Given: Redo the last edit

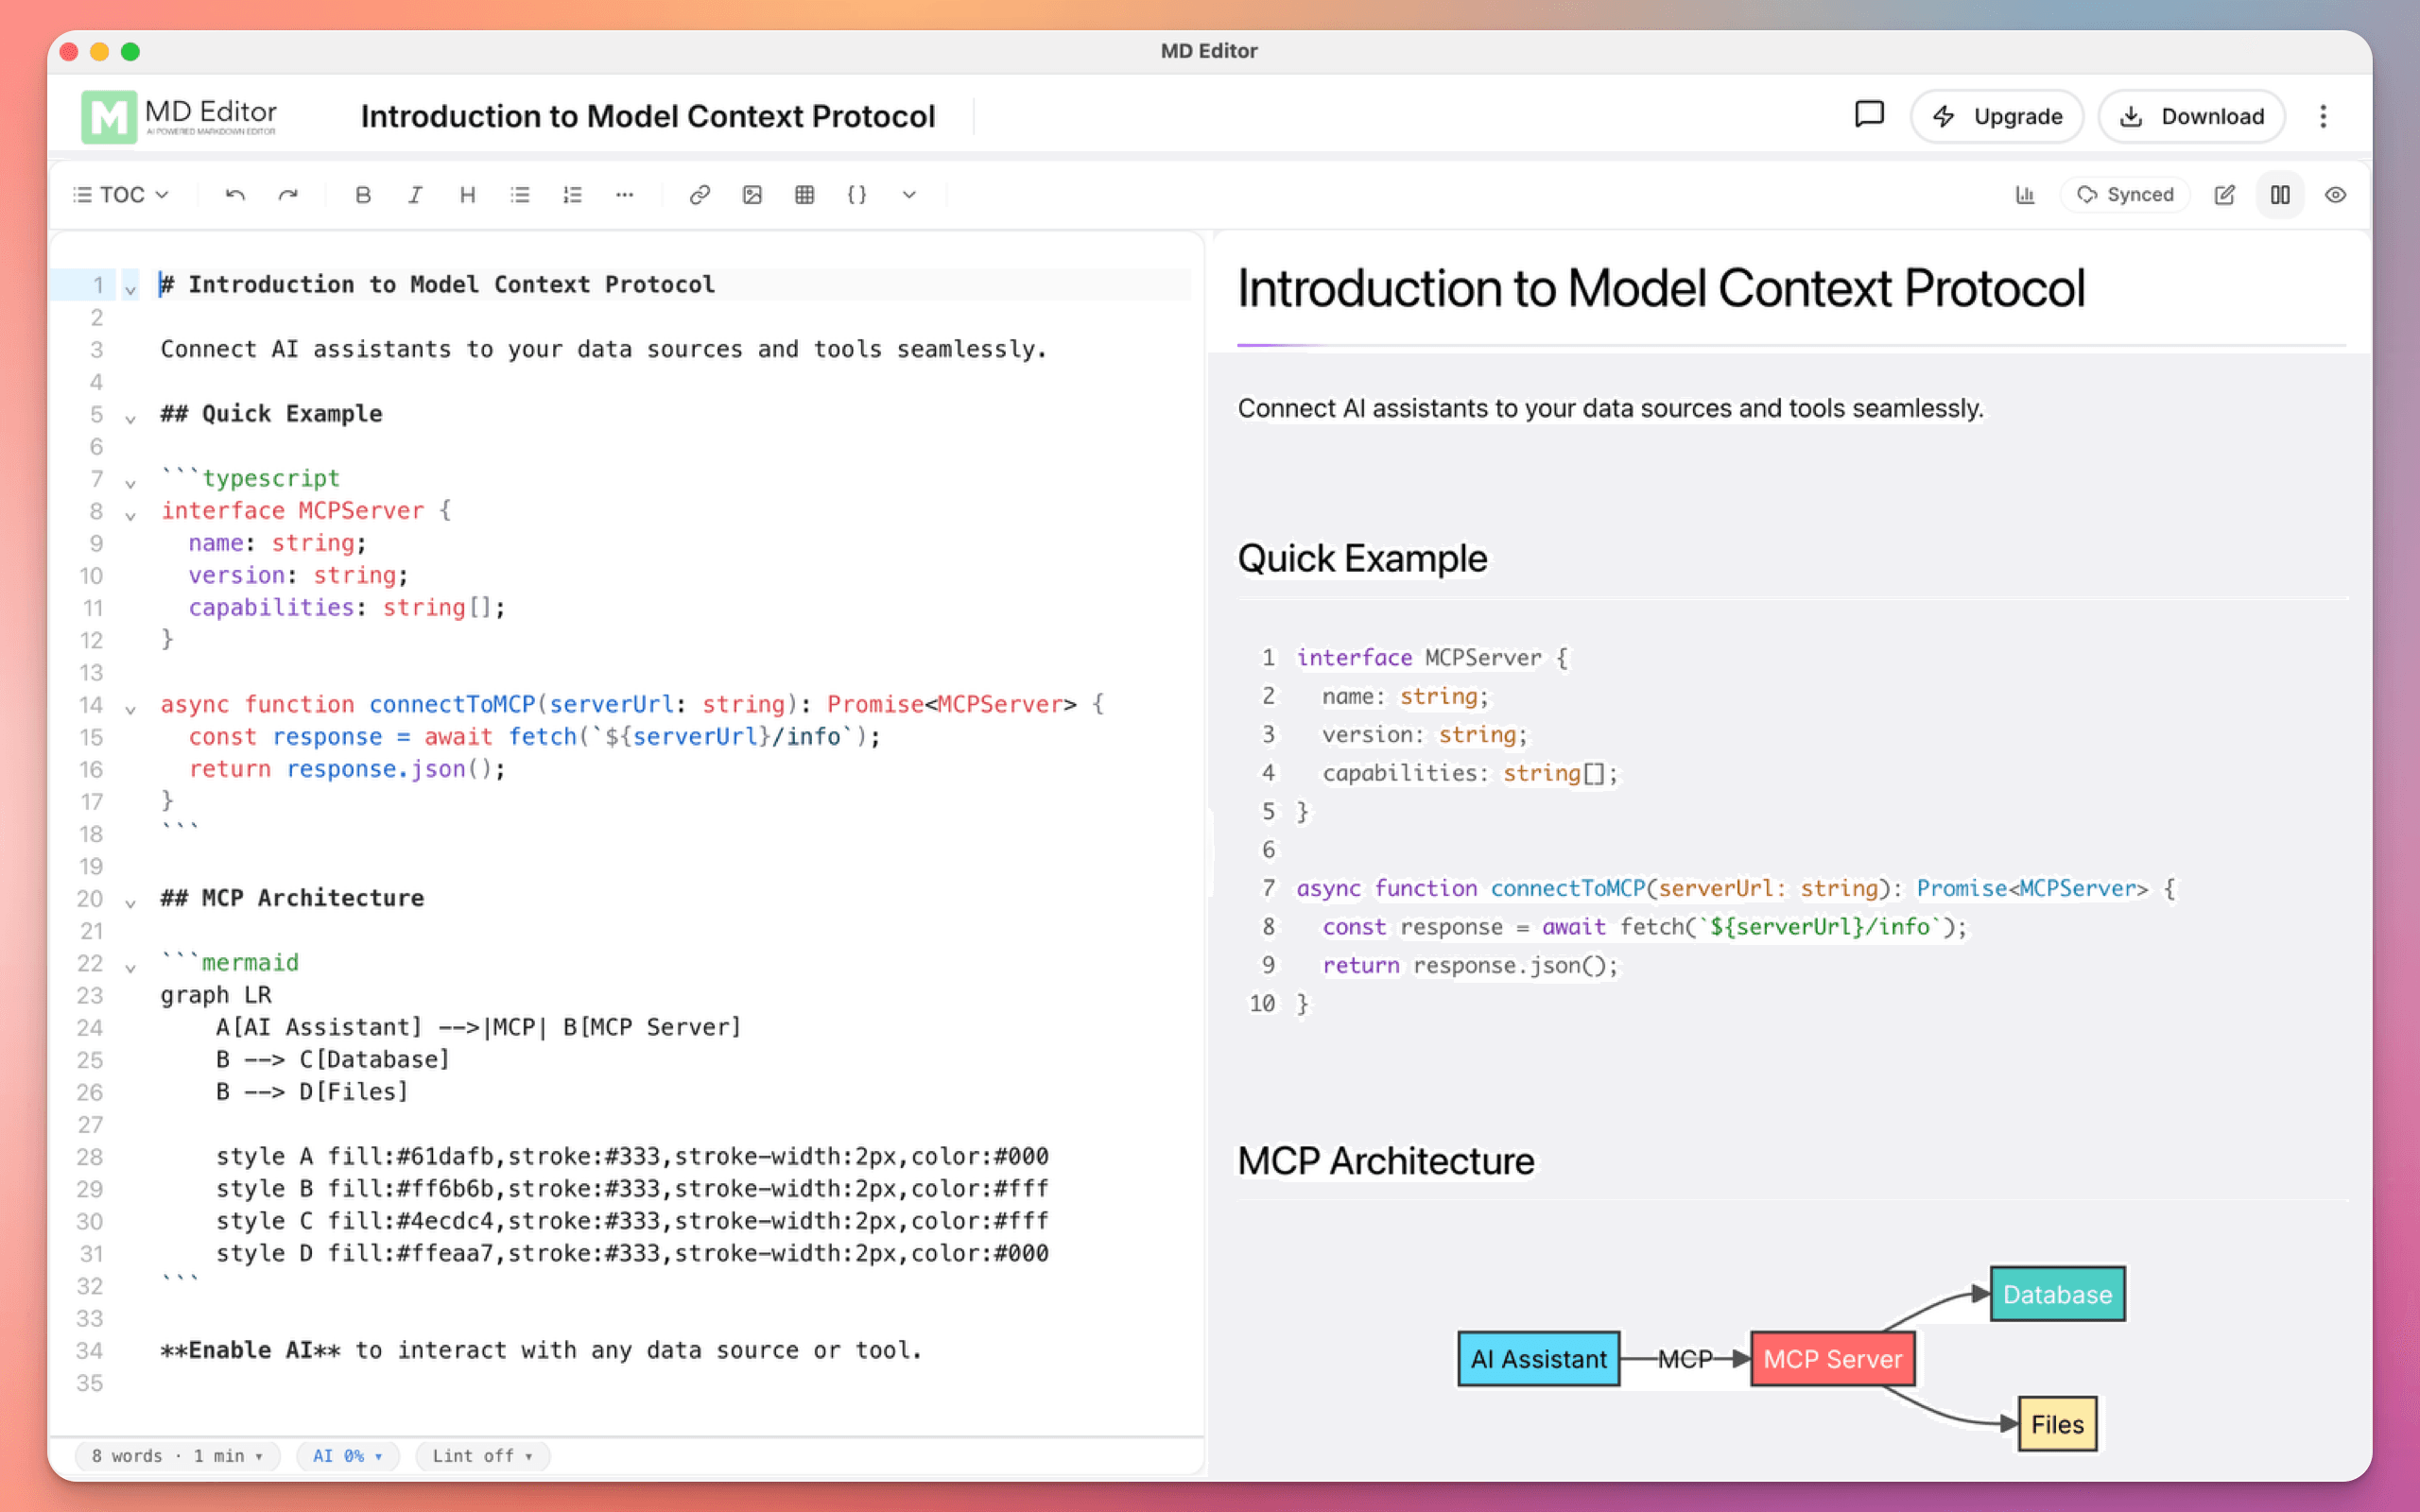Looking at the screenshot, I should click(x=289, y=195).
